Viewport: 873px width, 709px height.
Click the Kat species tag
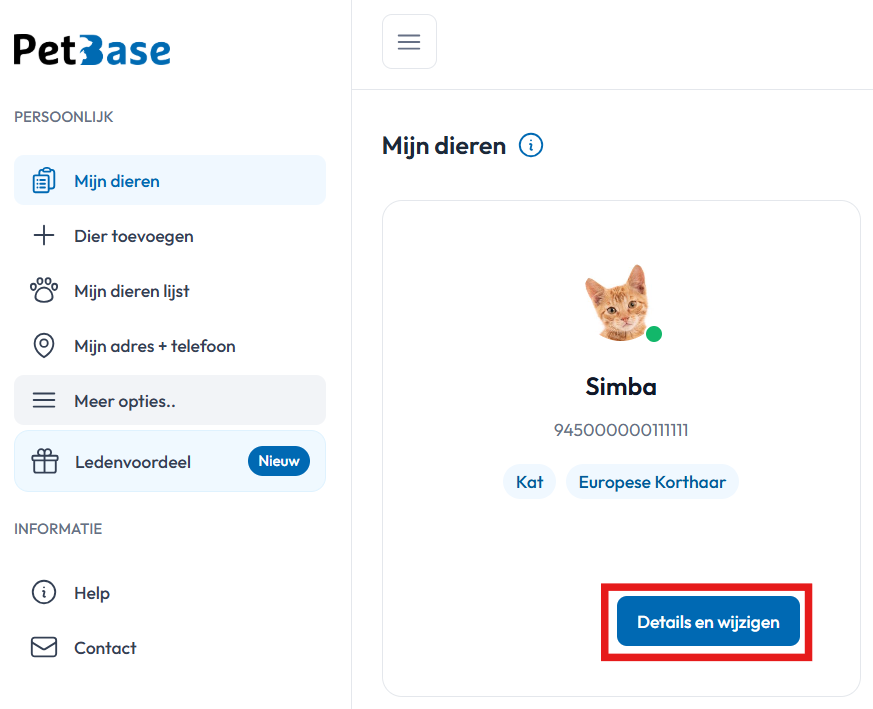point(529,482)
